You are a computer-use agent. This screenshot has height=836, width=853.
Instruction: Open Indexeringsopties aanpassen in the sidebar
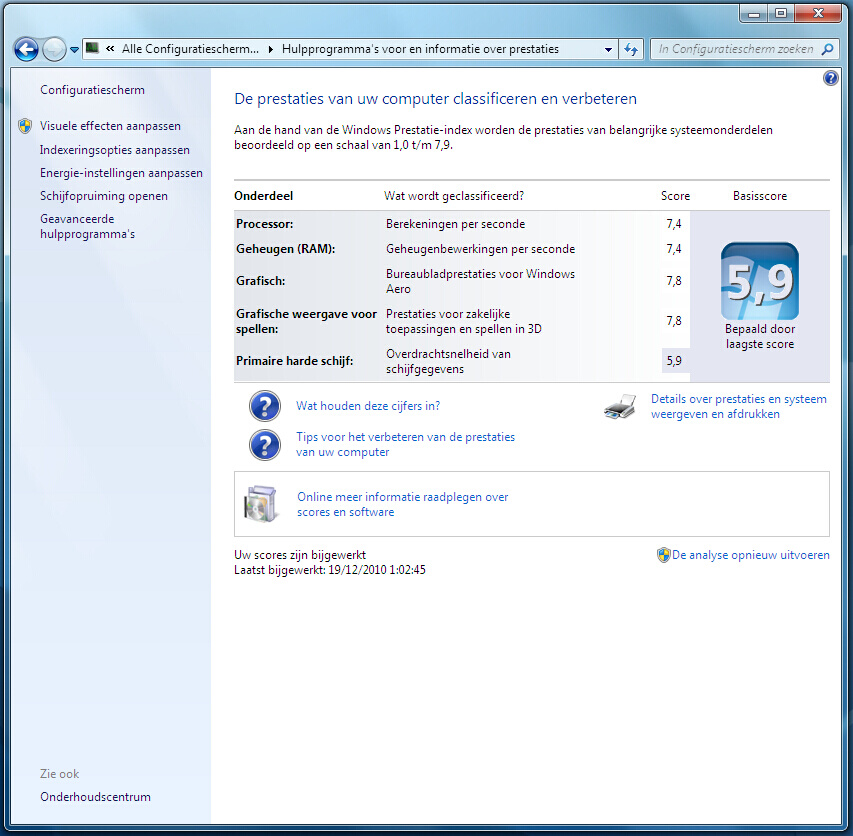pos(115,150)
